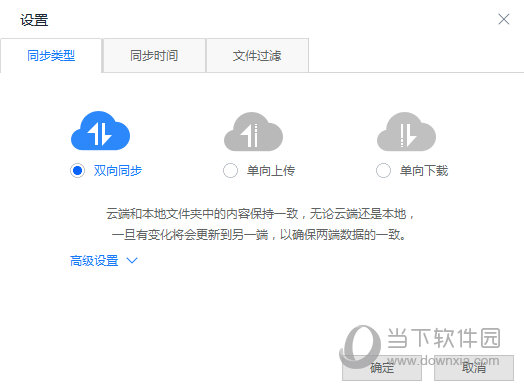Click the 单向上传 label text

(271, 171)
